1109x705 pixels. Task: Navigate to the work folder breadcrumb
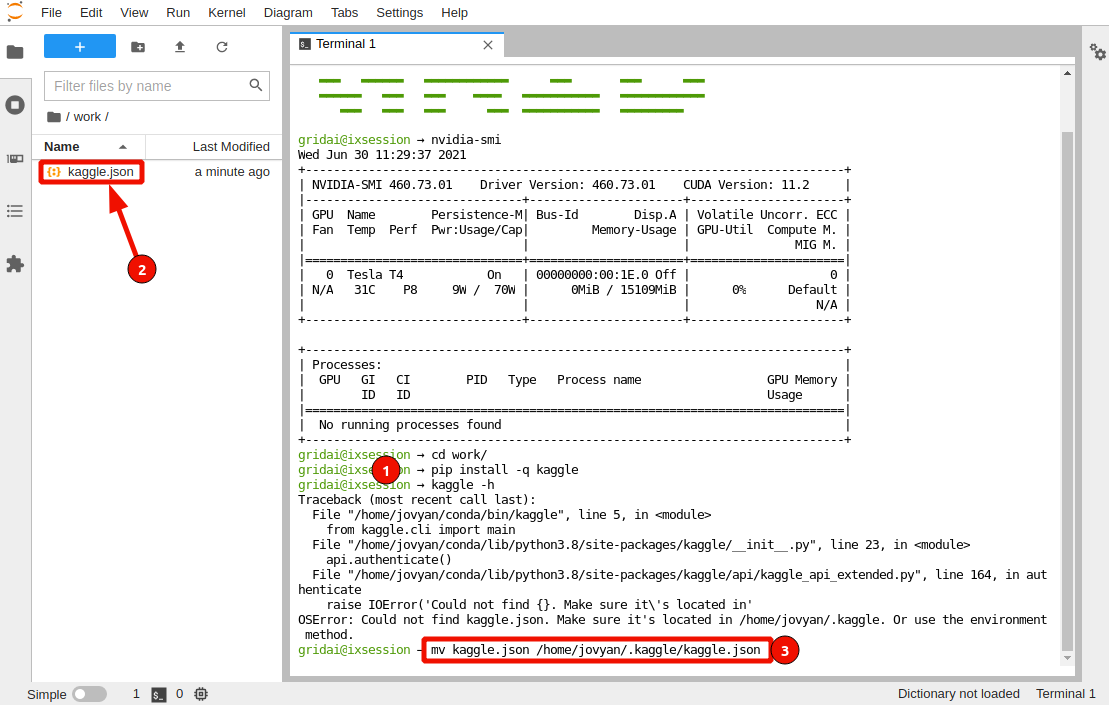(87, 117)
